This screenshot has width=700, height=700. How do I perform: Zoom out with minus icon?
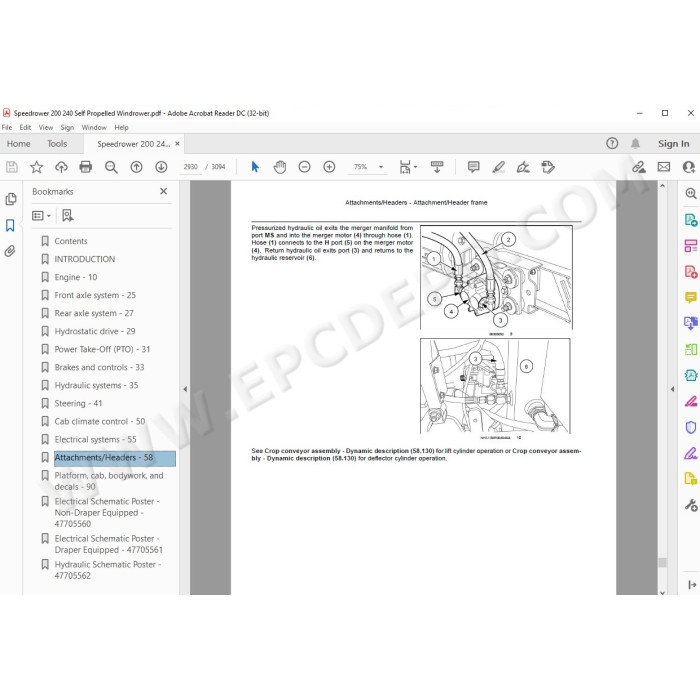(304, 167)
